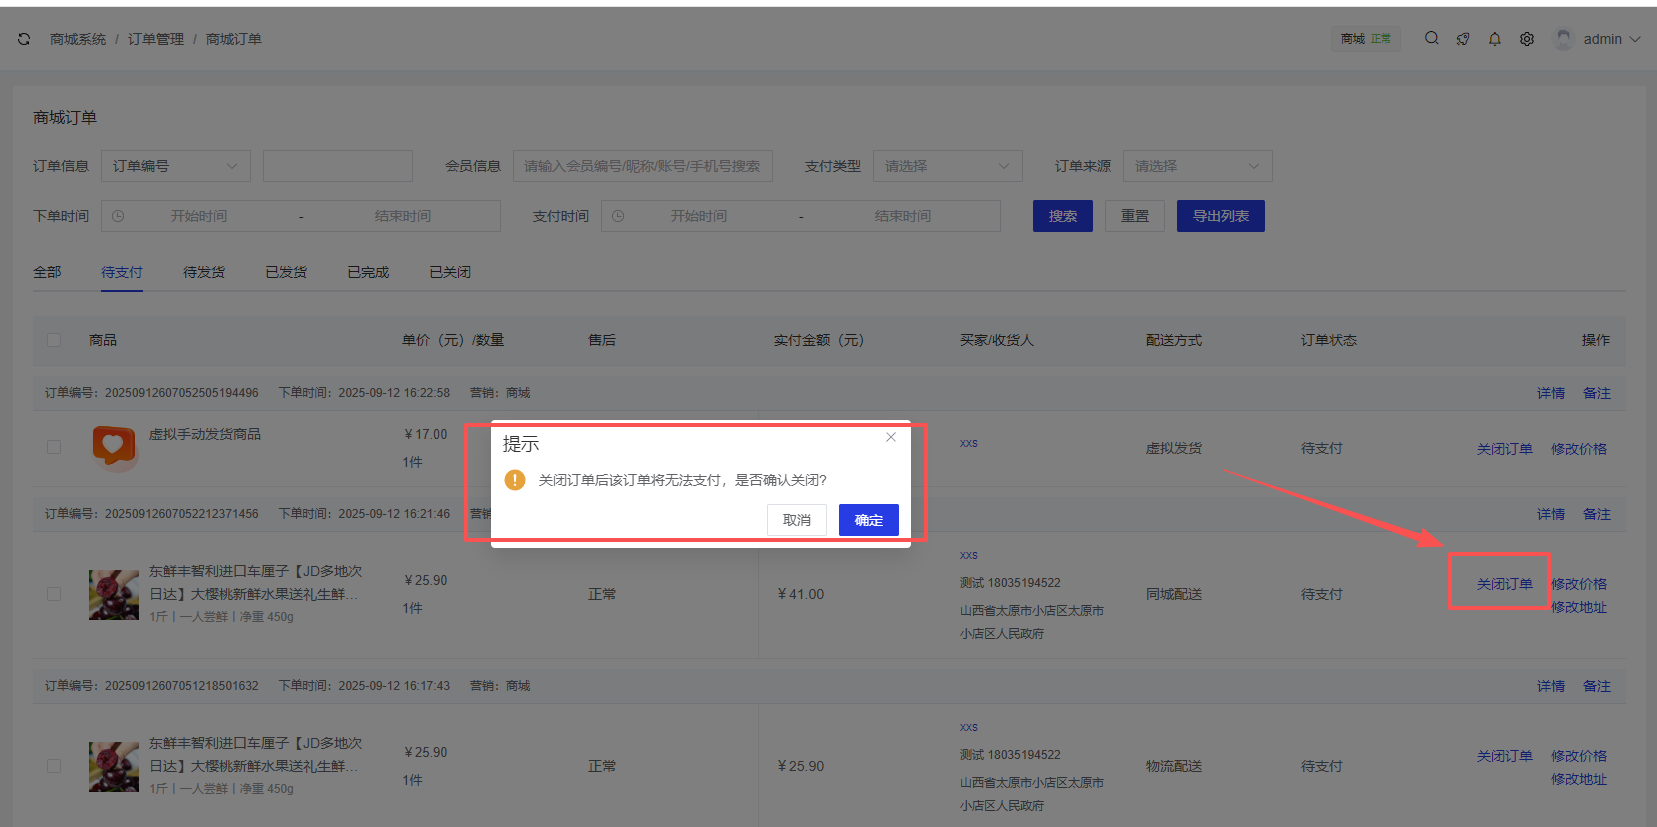Screen dimensions: 1657x827
Task: Click 取消 in the dialog
Action: click(x=796, y=520)
